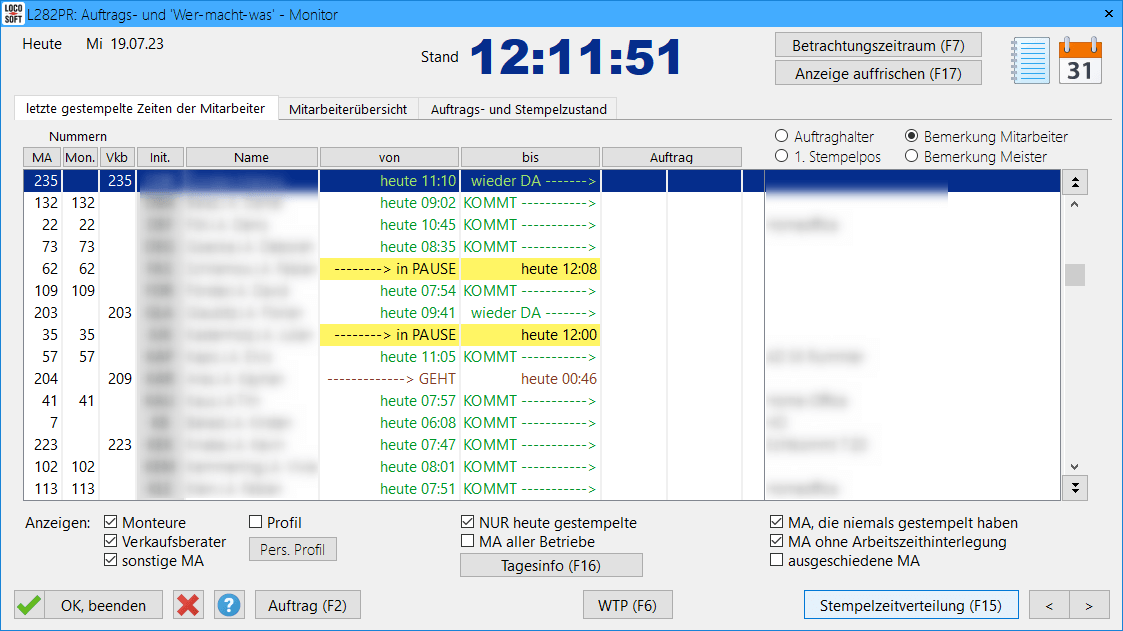1123x631 pixels.
Task: Click the green checkmark OK, beenden button
Action: point(89,605)
